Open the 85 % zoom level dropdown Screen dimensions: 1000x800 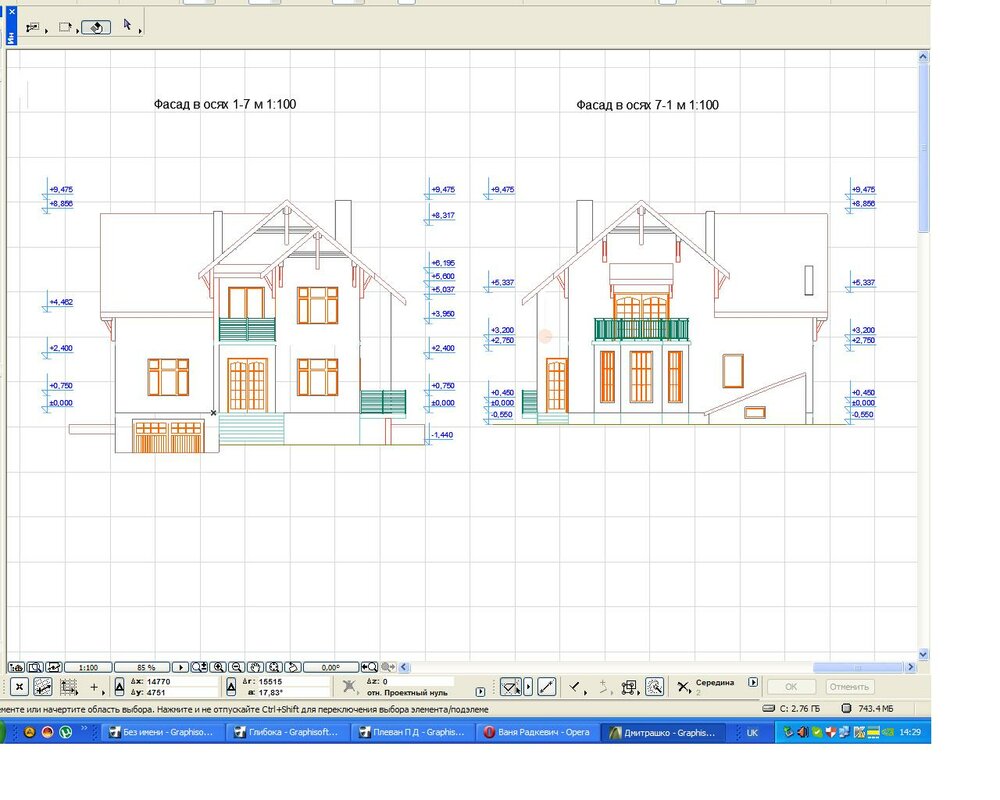coord(141,667)
